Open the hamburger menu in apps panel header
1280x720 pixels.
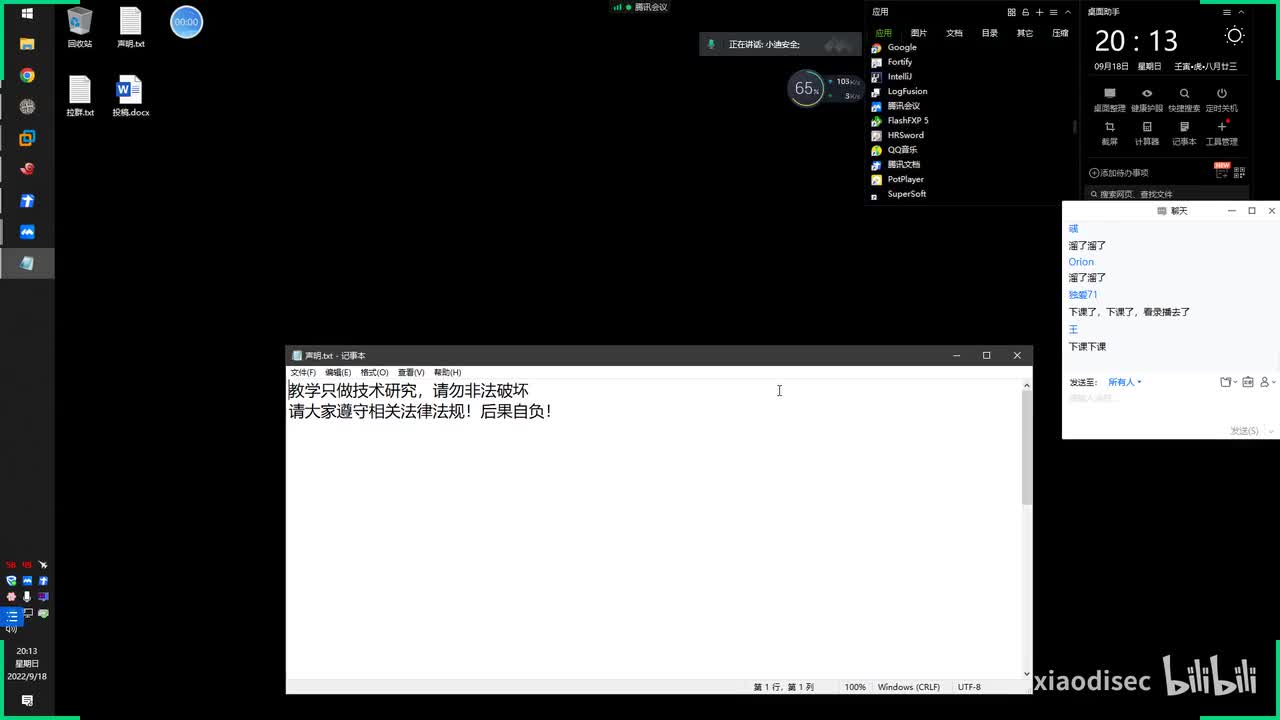[x=1053, y=12]
